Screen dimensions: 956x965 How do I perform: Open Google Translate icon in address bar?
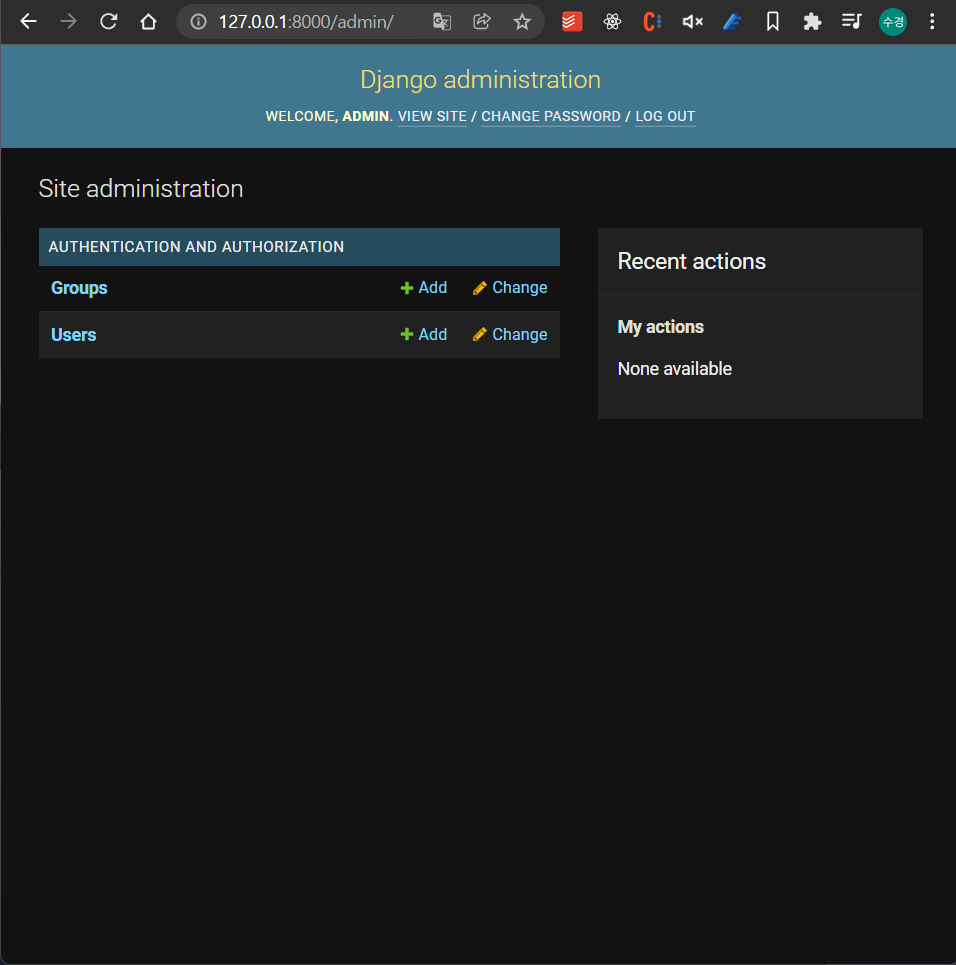[442, 22]
